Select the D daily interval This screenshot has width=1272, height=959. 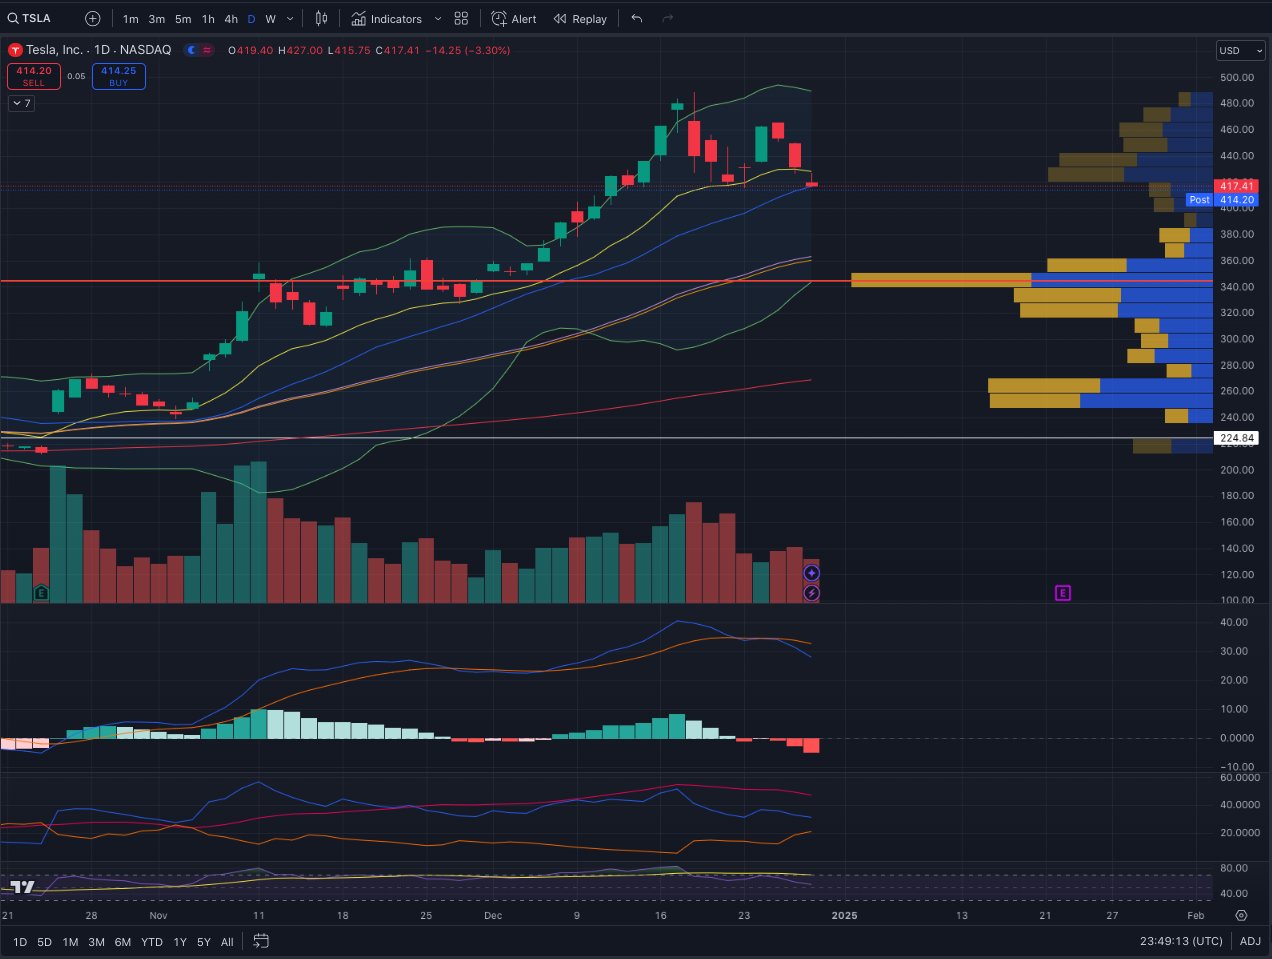(251, 19)
